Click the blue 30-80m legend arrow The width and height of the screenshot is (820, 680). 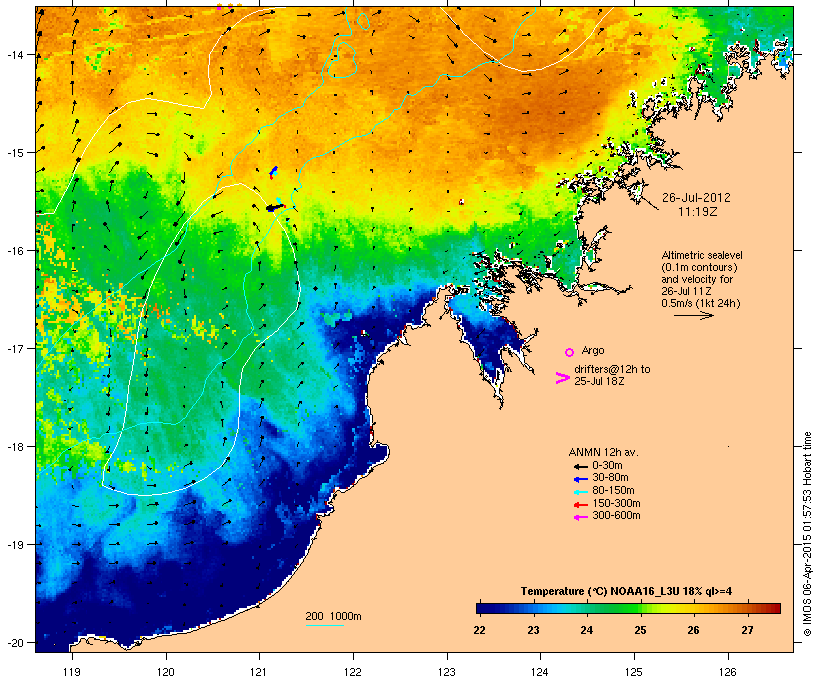580,479
